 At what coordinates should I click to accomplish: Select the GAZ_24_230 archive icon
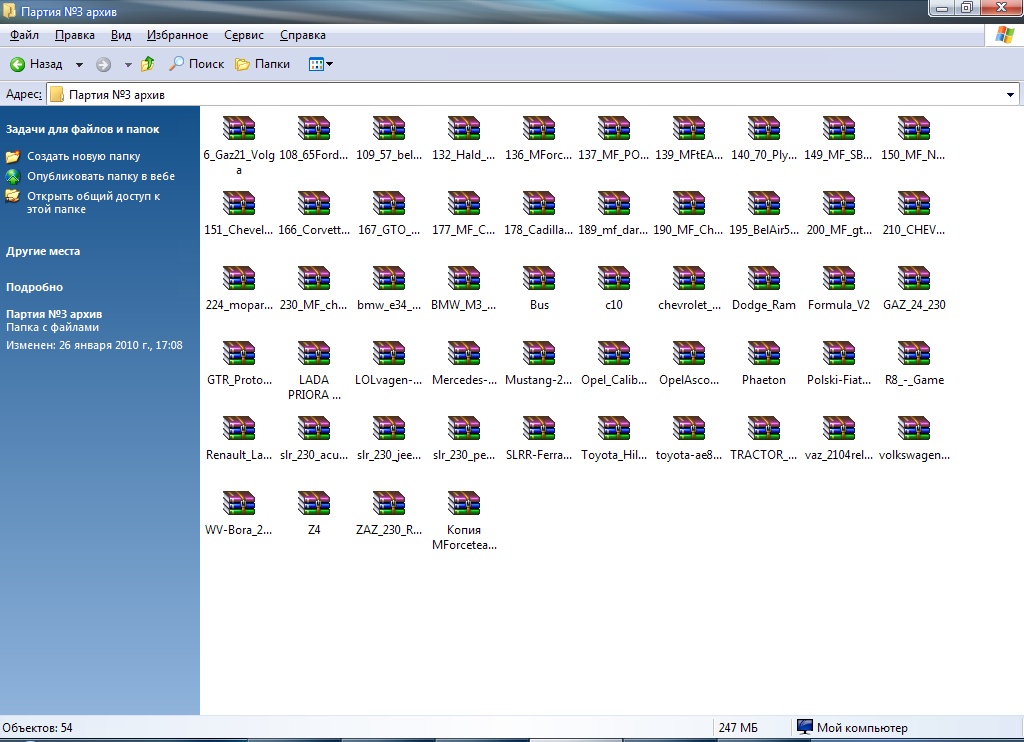914,278
